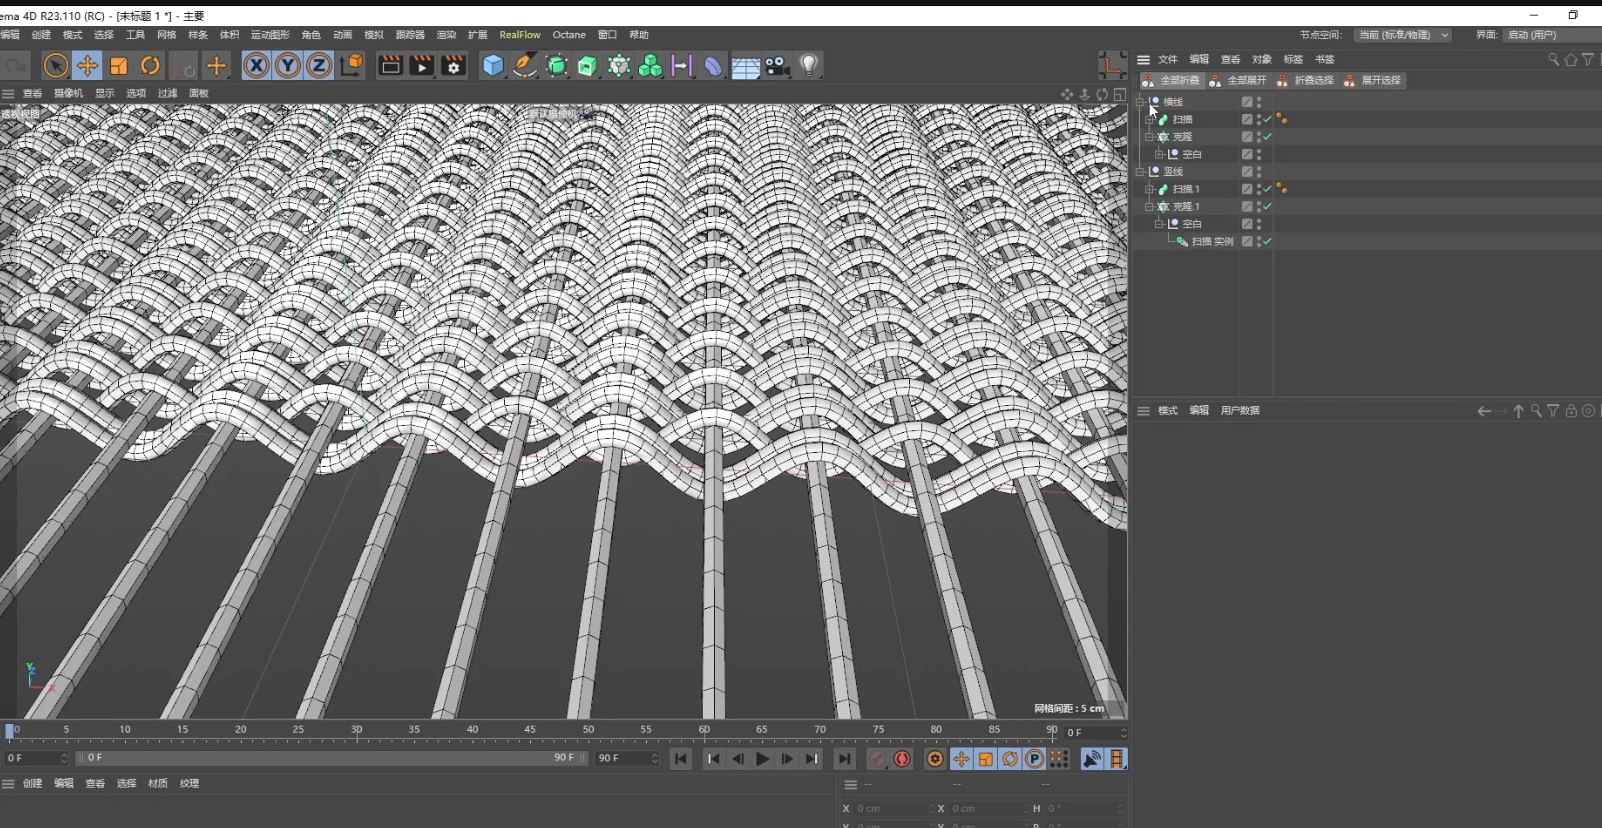Open the 节点空间 dropdown
Screen dimensions: 1602x828
pyautogui.click(x=1403, y=35)
